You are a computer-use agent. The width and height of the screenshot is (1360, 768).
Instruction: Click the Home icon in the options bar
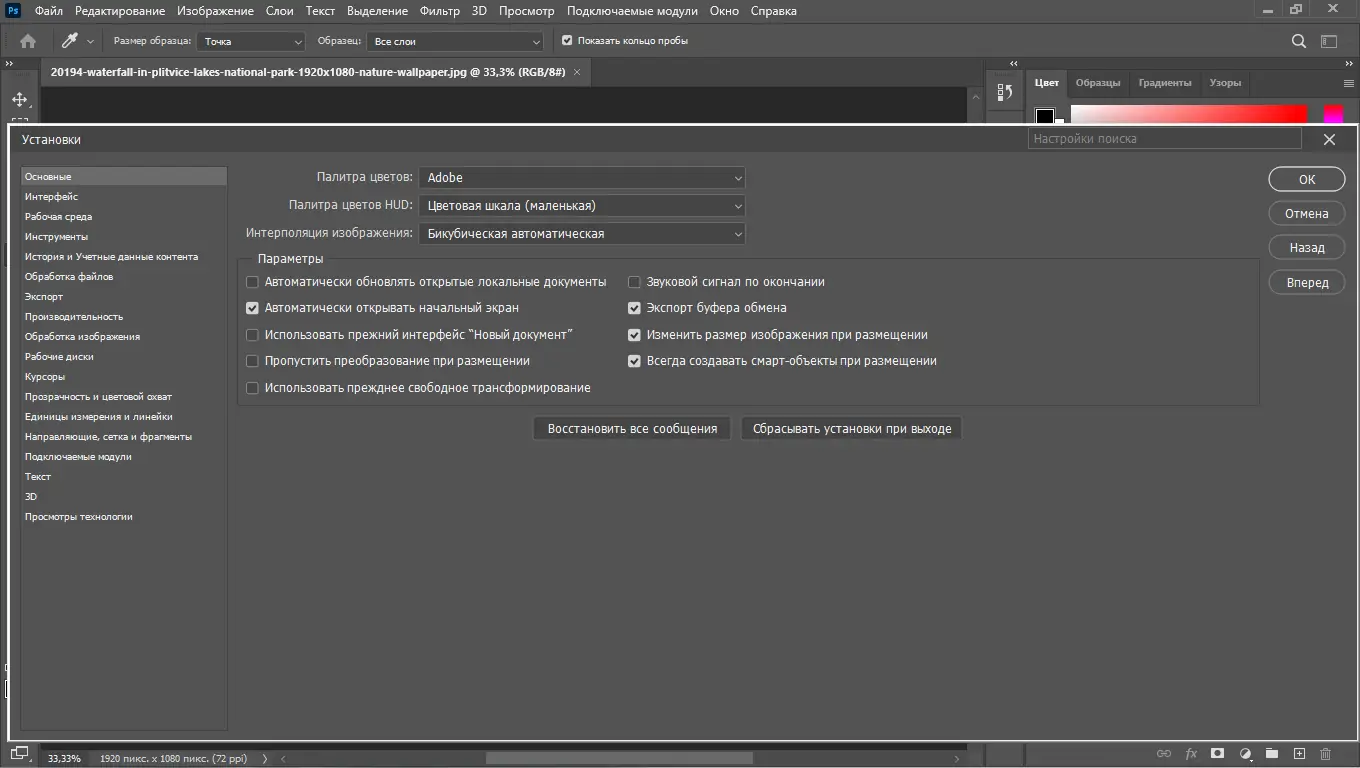28,41
